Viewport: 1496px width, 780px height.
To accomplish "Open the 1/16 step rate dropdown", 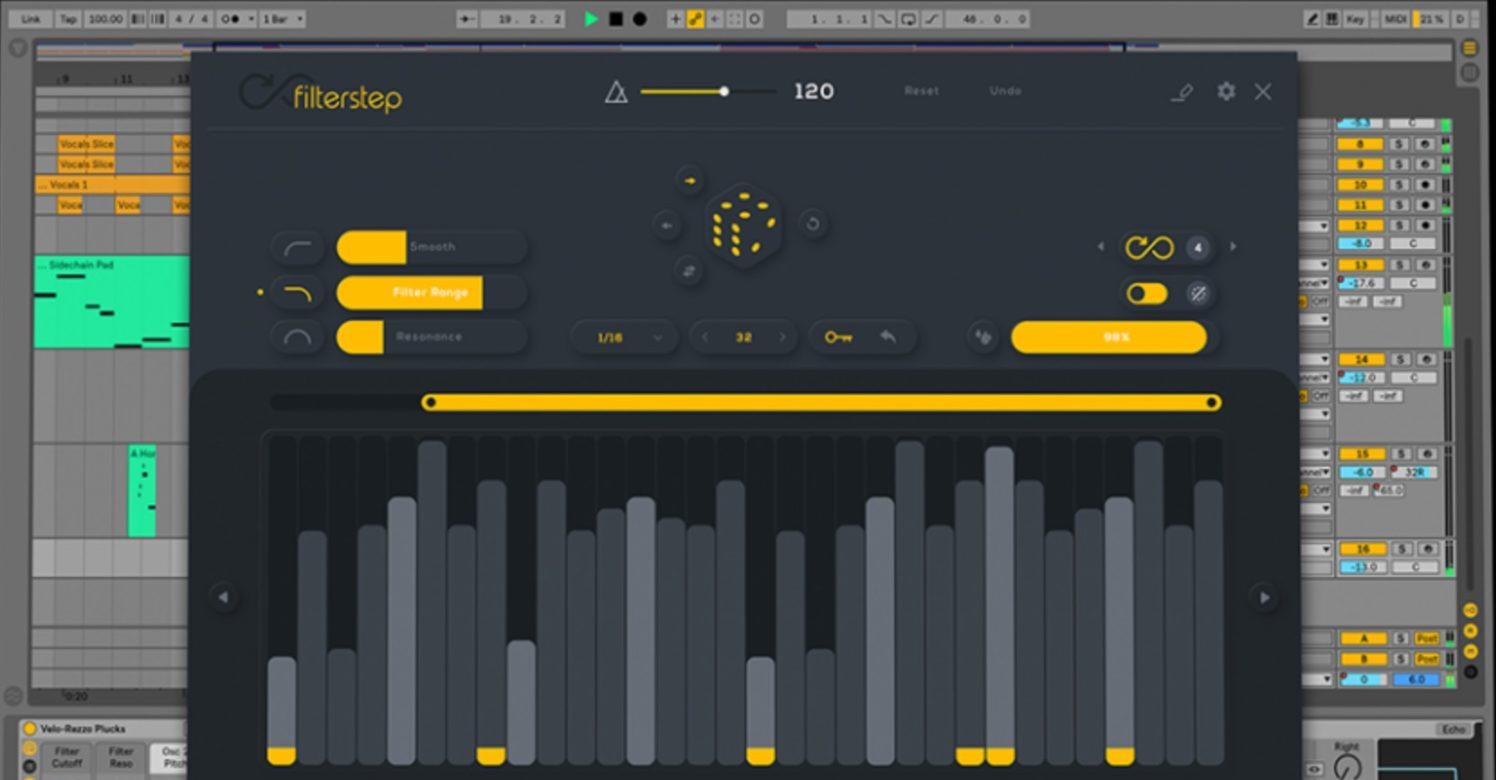I will click(624, 338).
